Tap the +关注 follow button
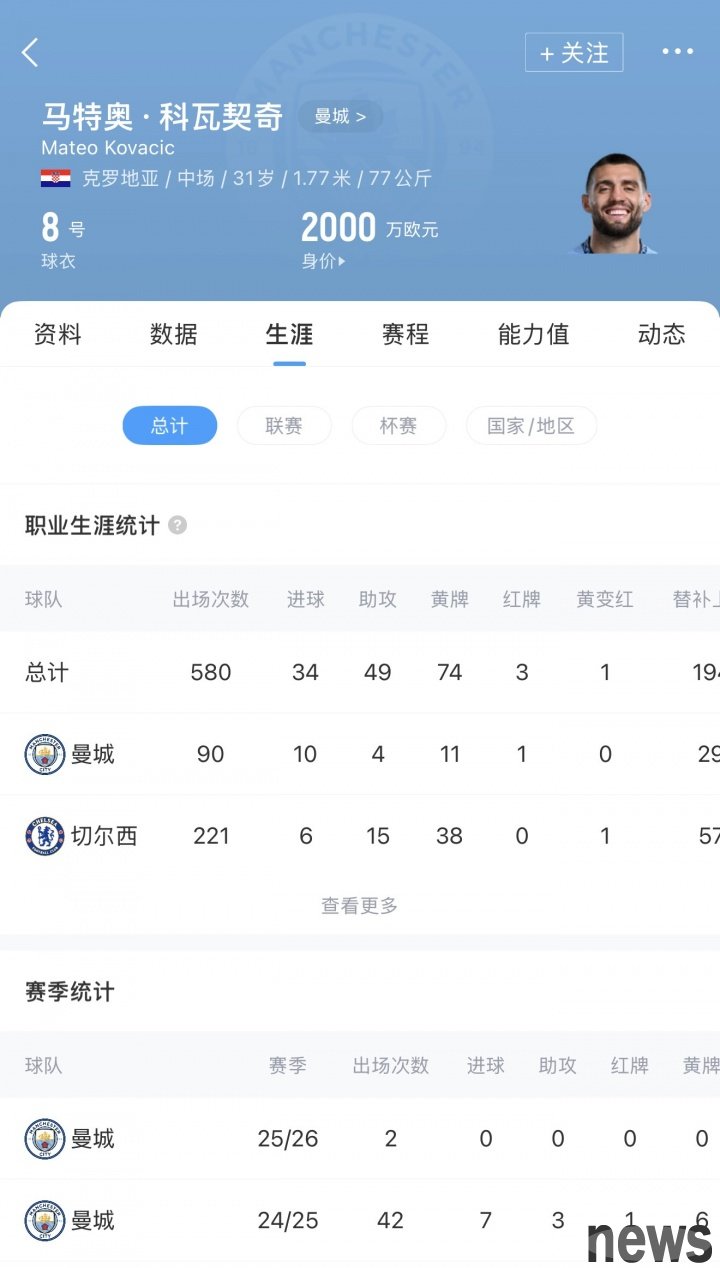Viewport: 720px width, 1268px height. (574, 53)
